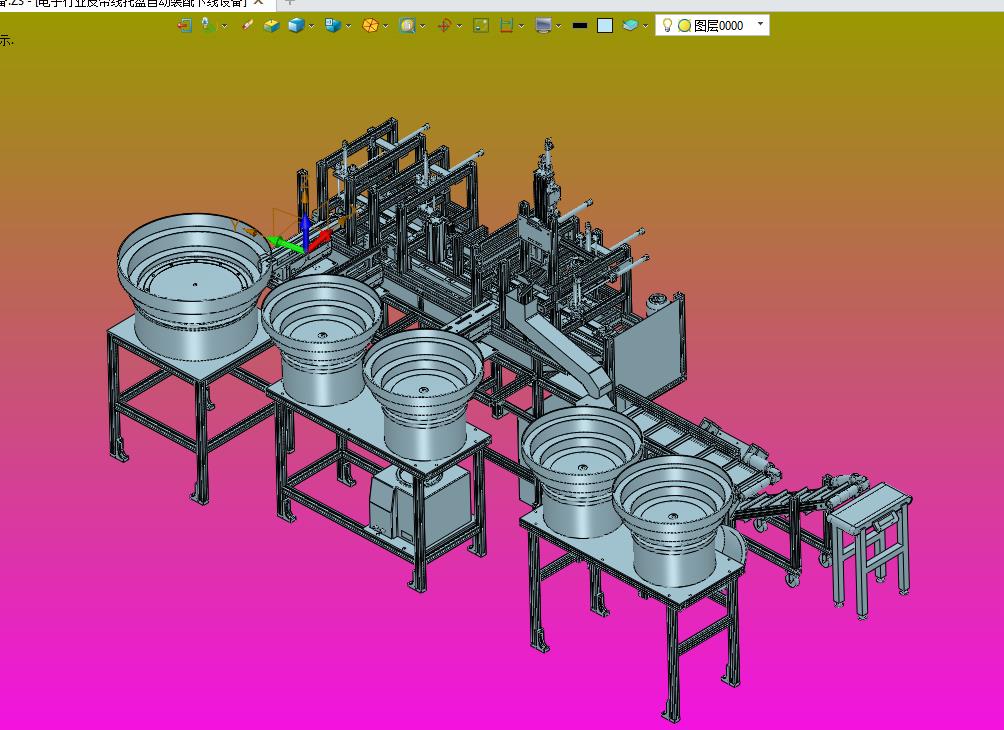Click the section measure bracket icon
Screen dimensions: 1004x730
[506, 26]
